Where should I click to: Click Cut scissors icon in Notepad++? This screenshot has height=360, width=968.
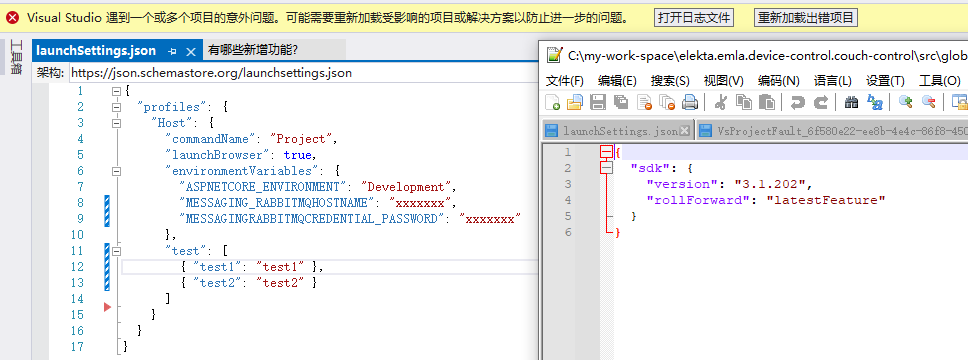[720, 103]
